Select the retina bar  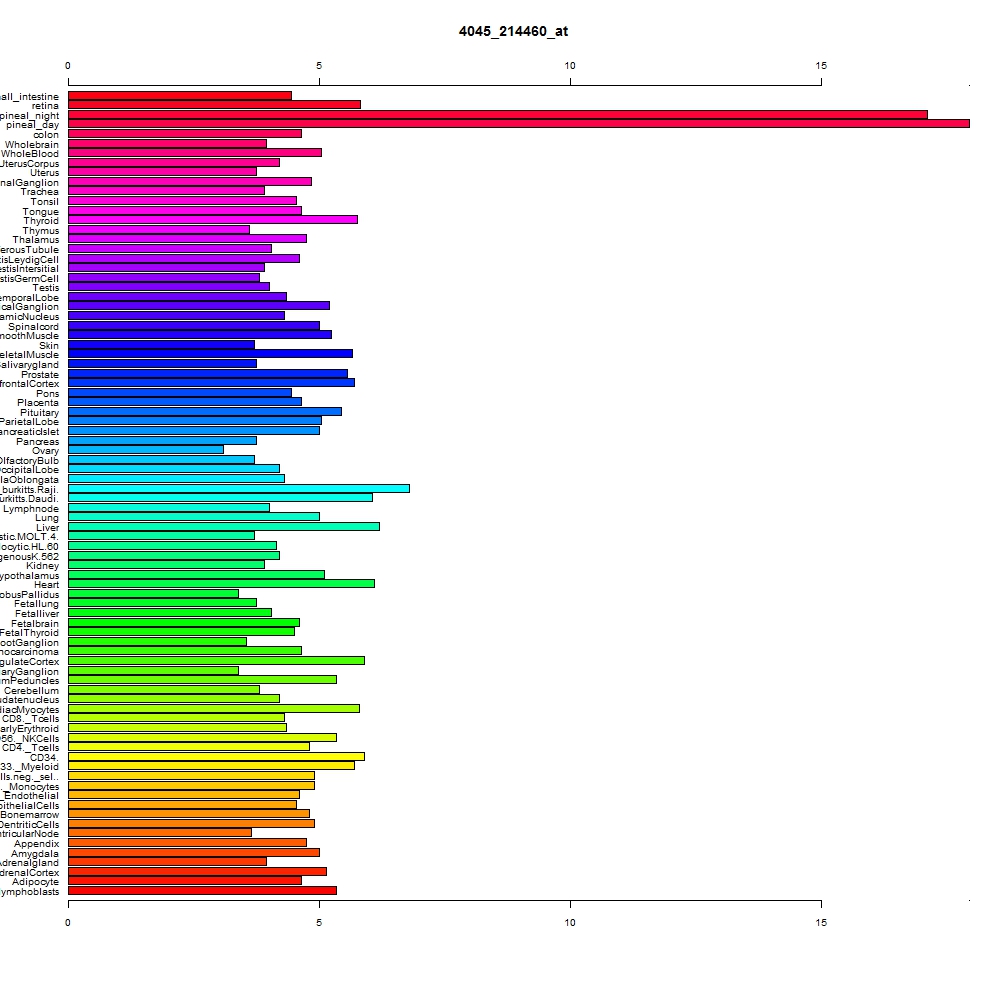pyautogui.click(x=214, y=105)
